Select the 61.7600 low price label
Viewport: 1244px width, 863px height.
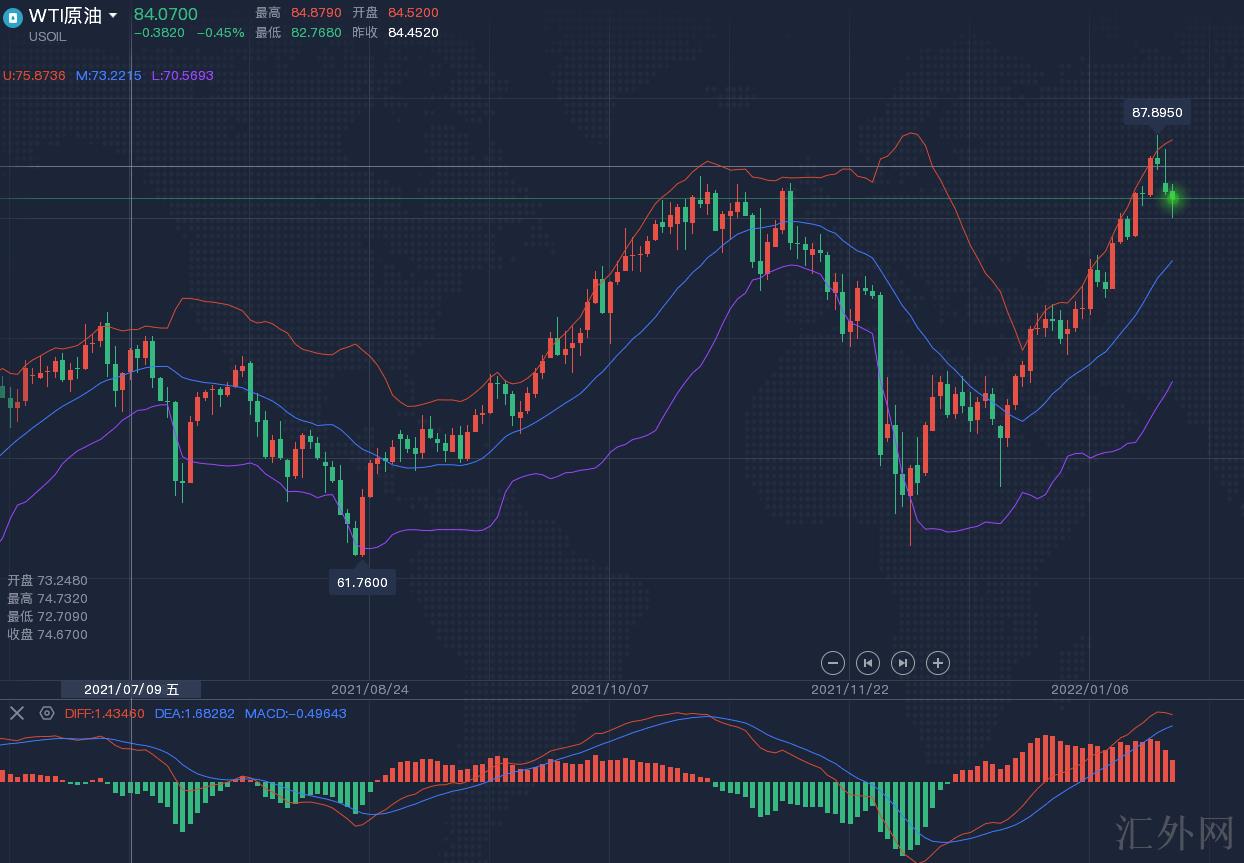[x=362, y=582]
